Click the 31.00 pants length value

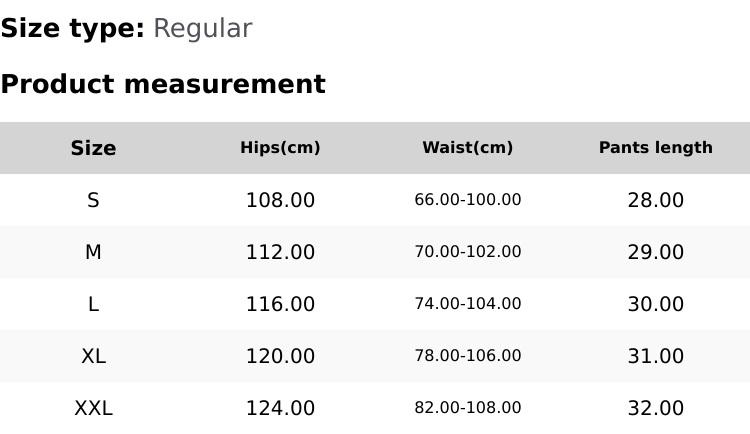[x=655, y=356]
